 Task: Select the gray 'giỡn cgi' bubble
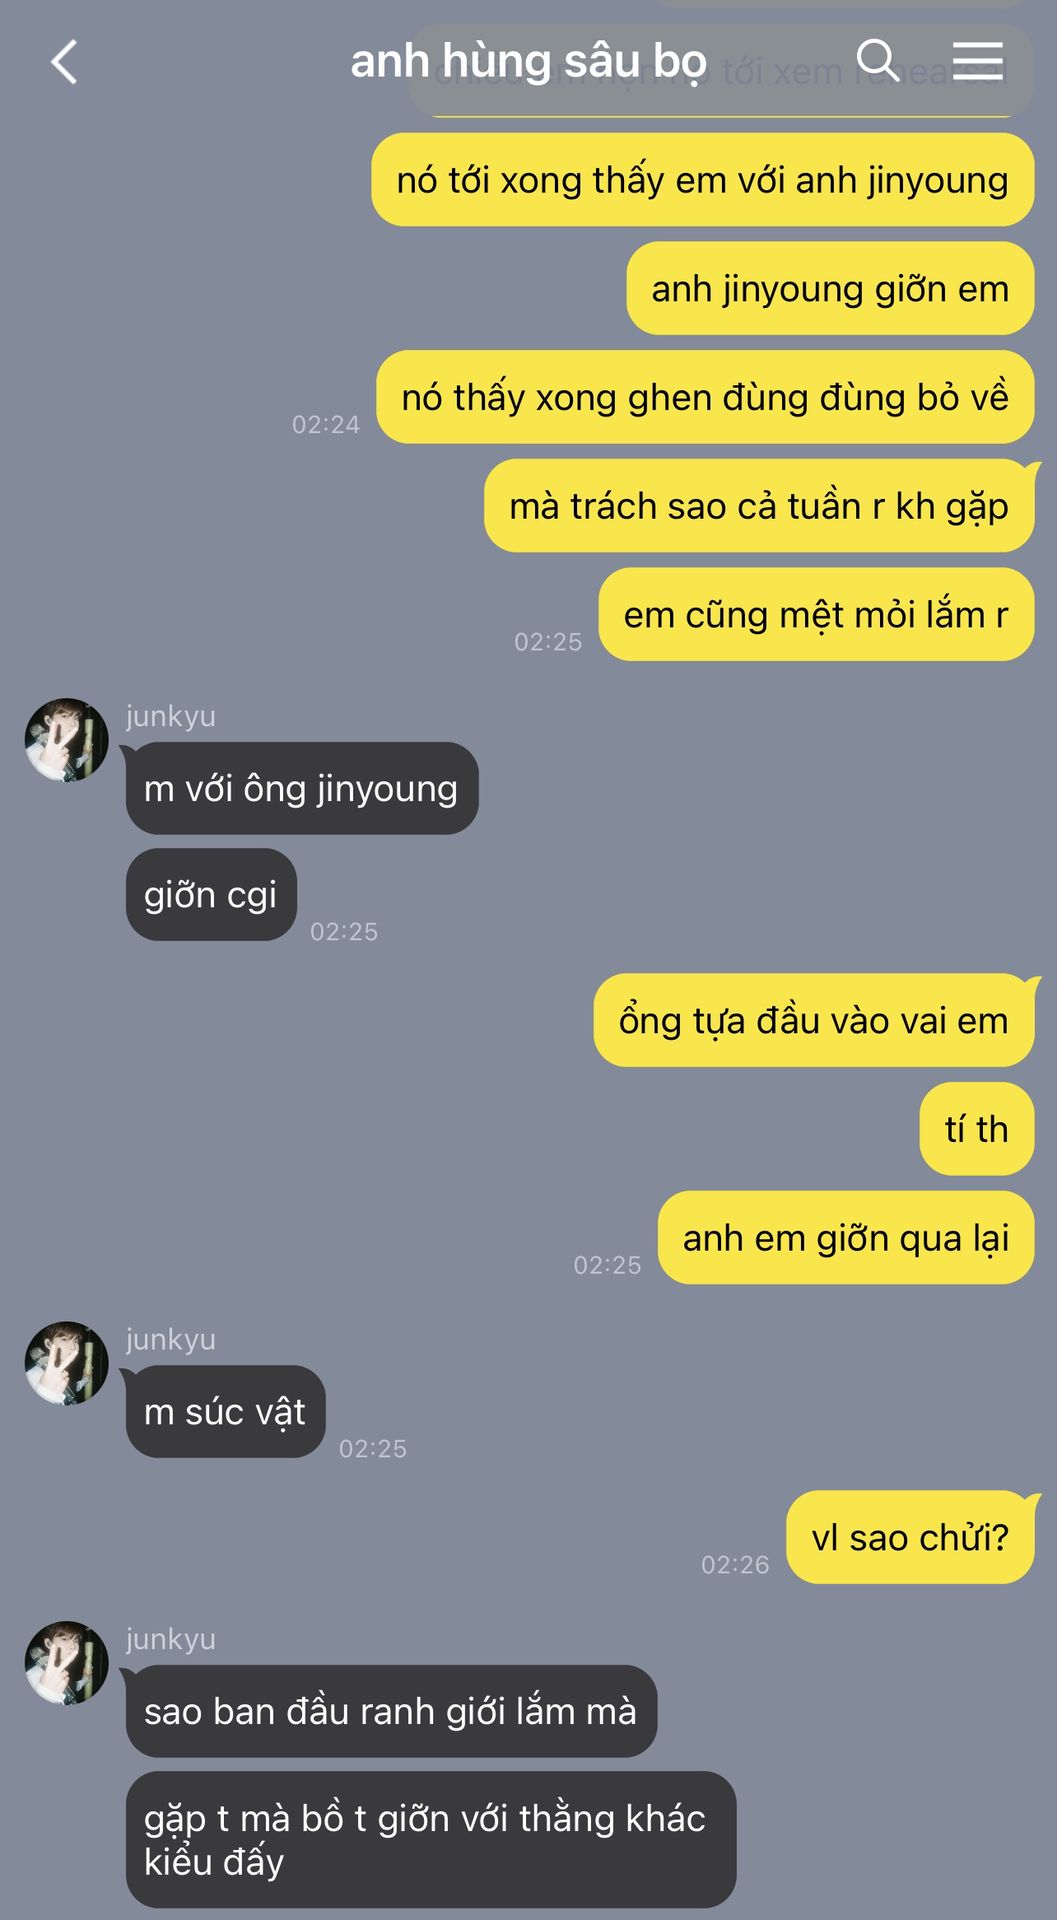point(211,895)
